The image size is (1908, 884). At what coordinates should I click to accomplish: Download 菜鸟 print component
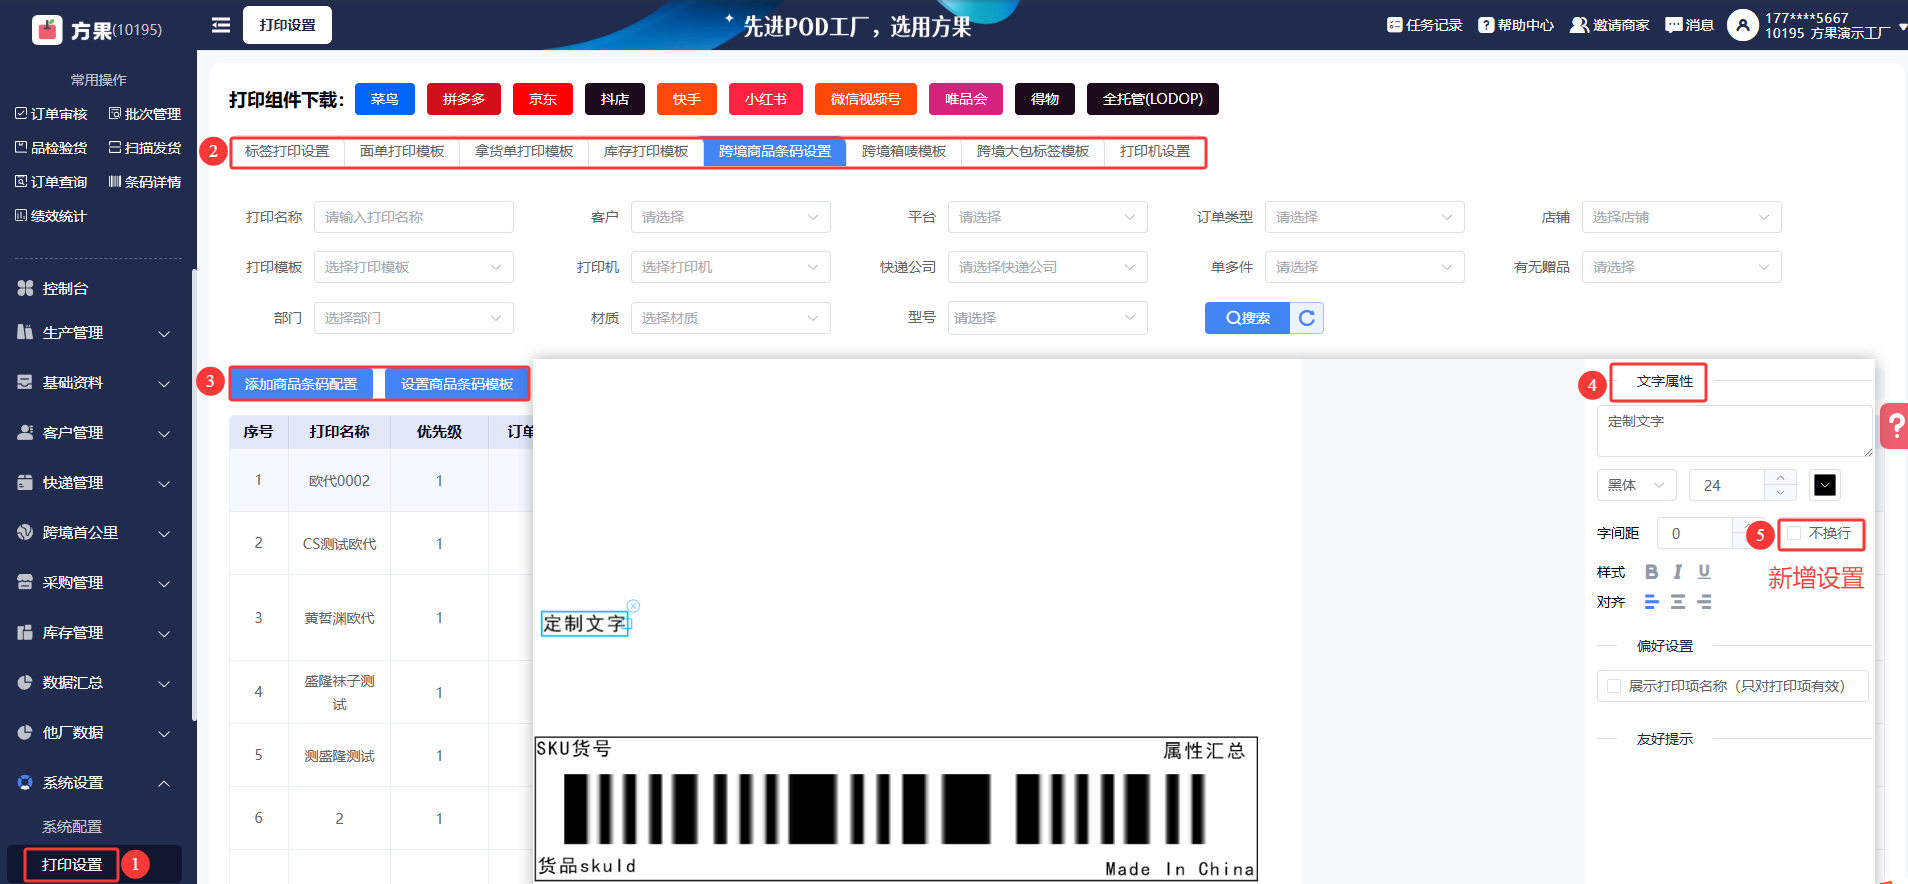(385, 99)
